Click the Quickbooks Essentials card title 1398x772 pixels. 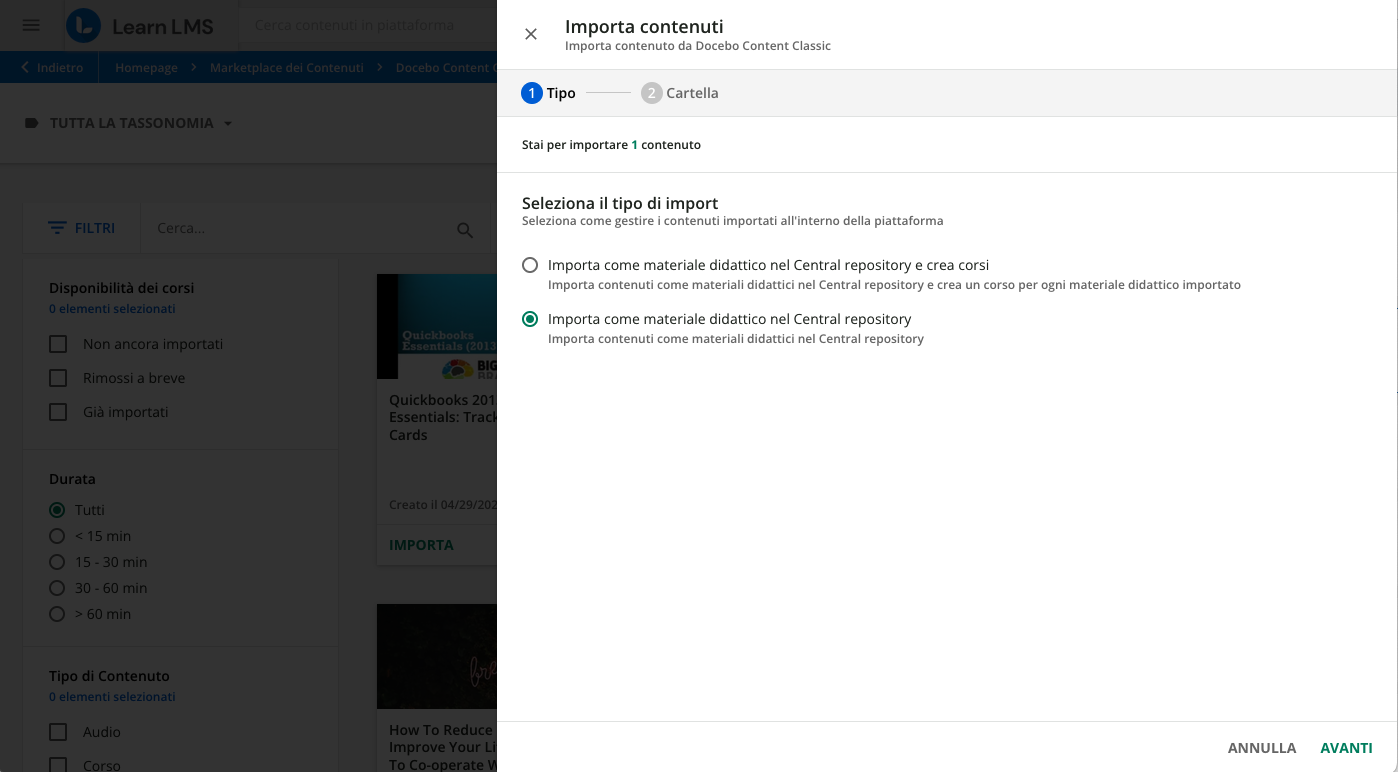(x=443, y=417)
